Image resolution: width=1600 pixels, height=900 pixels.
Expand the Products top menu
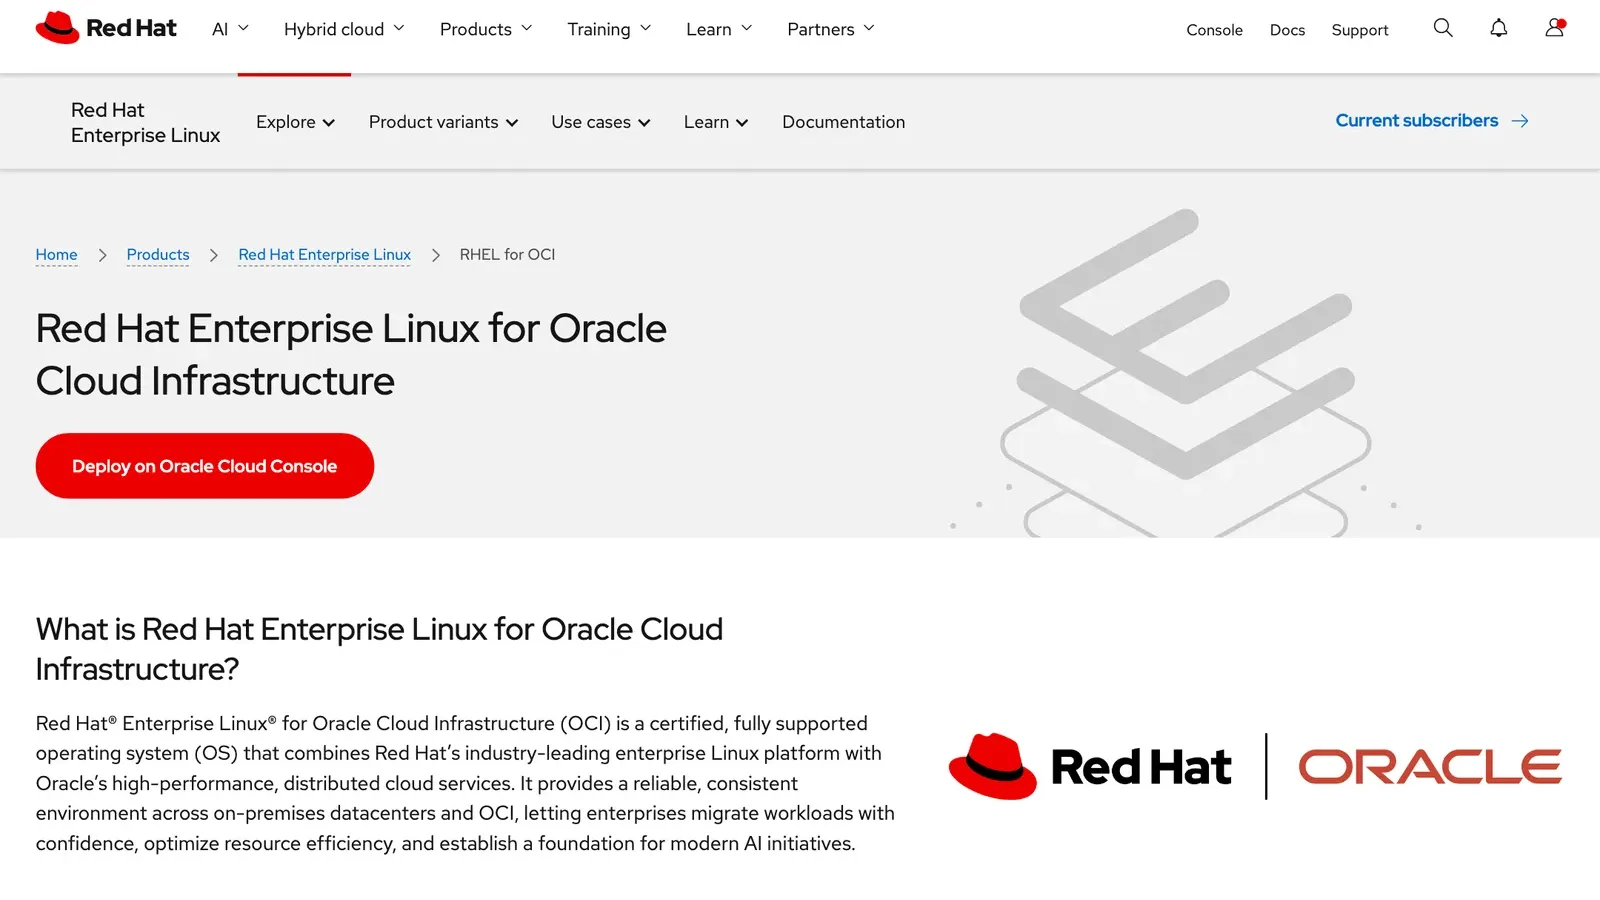tap(486, 29)
